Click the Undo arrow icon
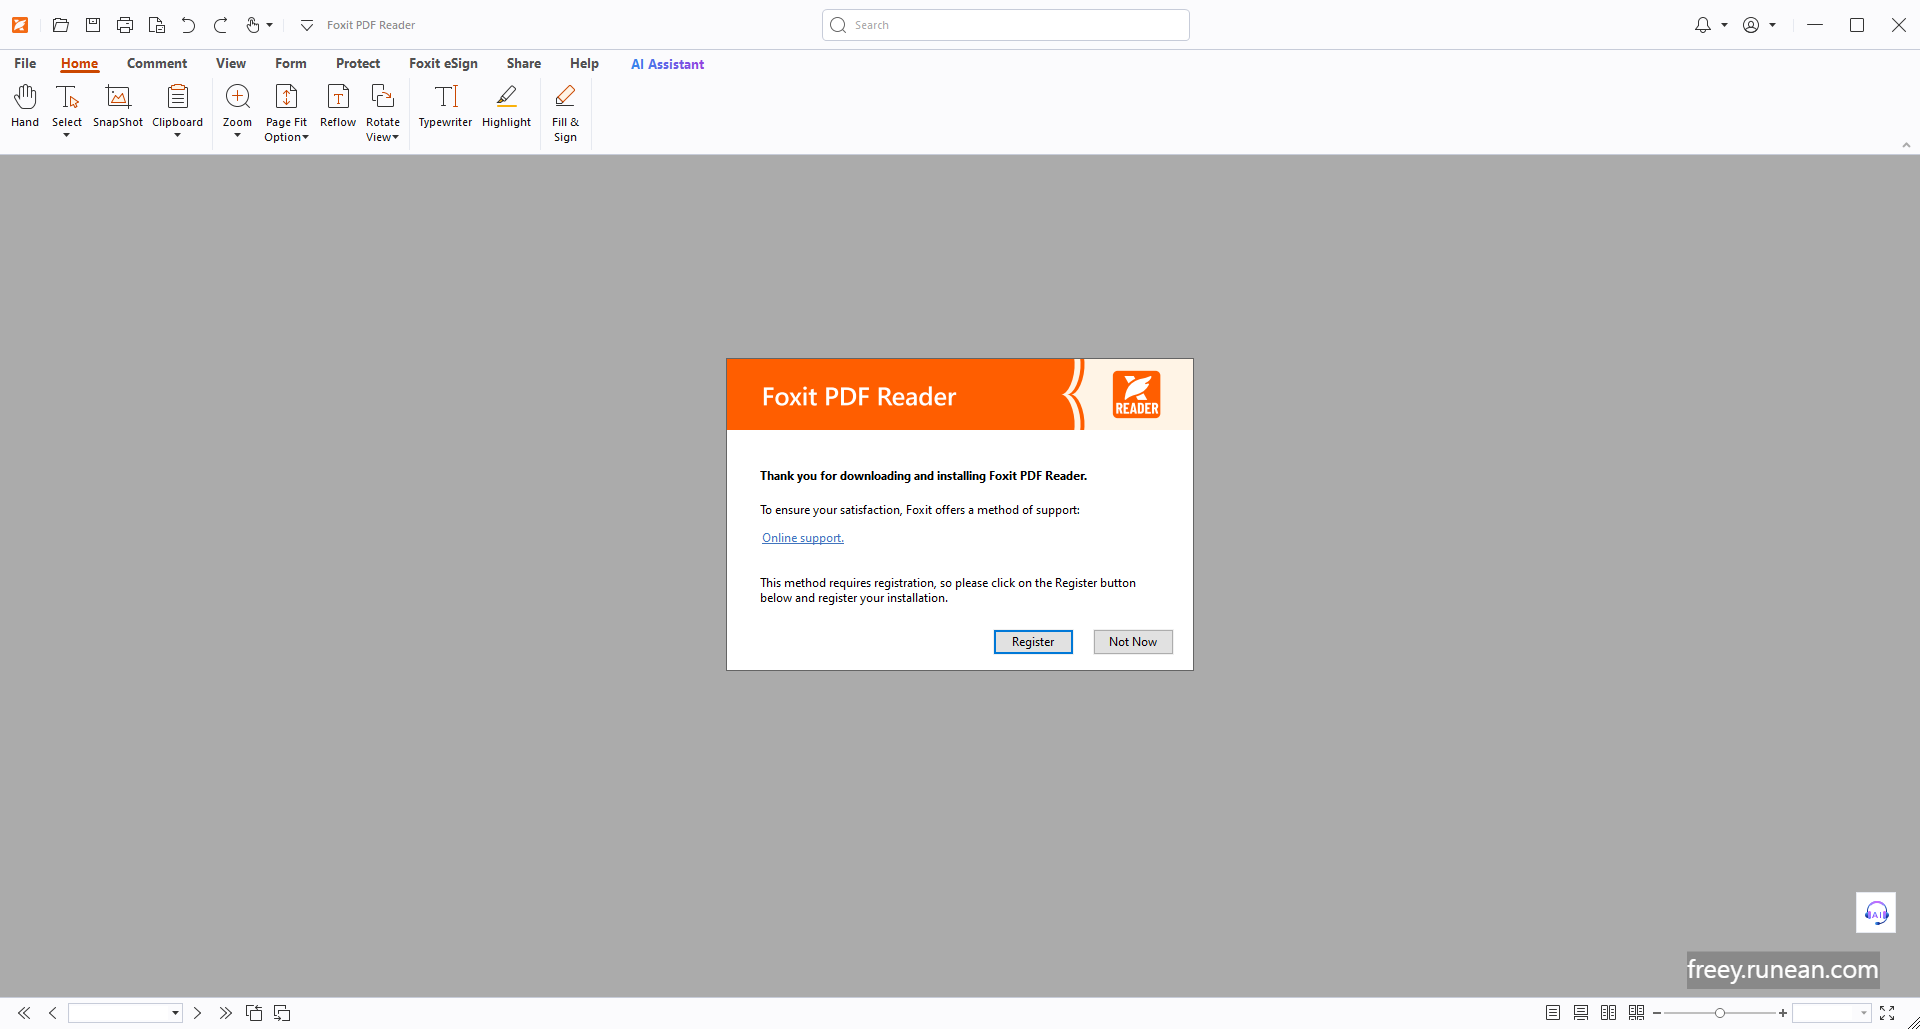The image size is (1920, 1029). pos(188,25)
